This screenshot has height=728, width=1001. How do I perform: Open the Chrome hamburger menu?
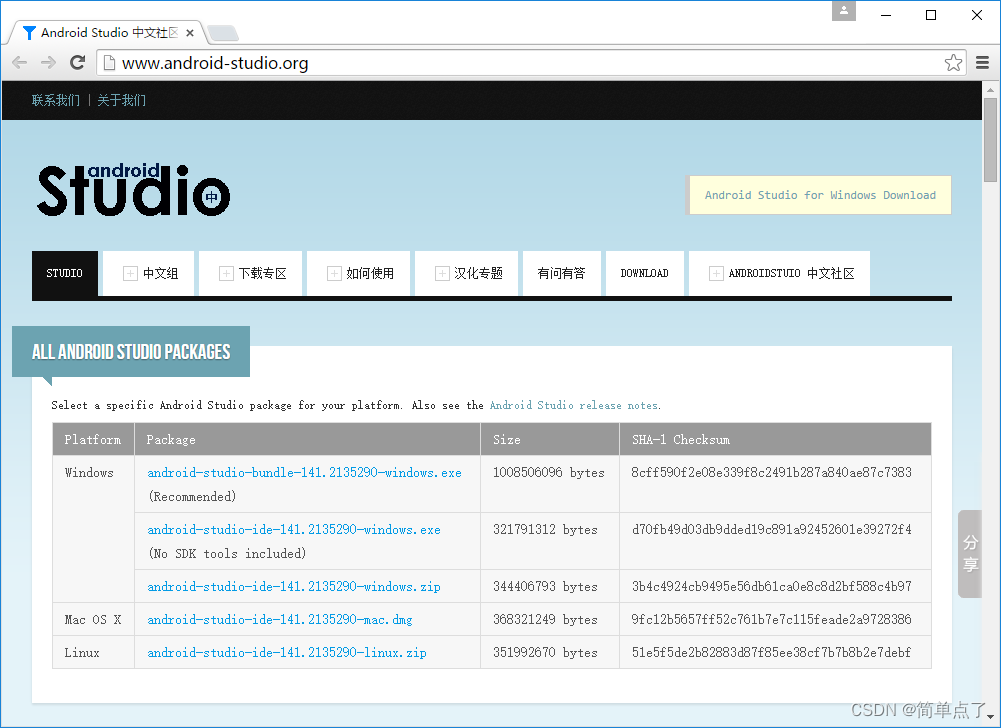[x=982, y=63]
